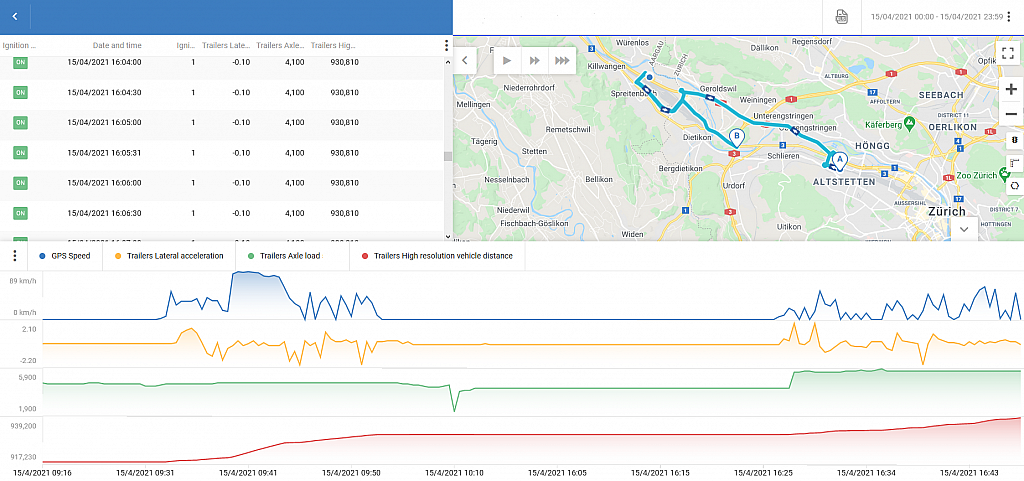This screenshot has width=1024, height=481.
Task: Start route playback at normal speed
Action: pyautogui.click(x=507, y=61)
